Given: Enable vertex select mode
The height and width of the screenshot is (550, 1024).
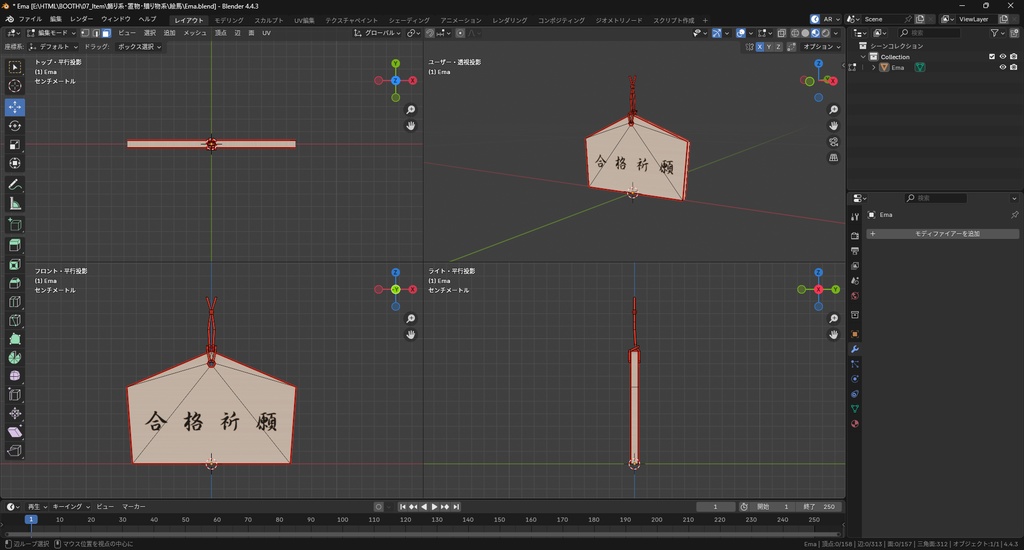Looking at the screenshot, I should coord(85,33).
